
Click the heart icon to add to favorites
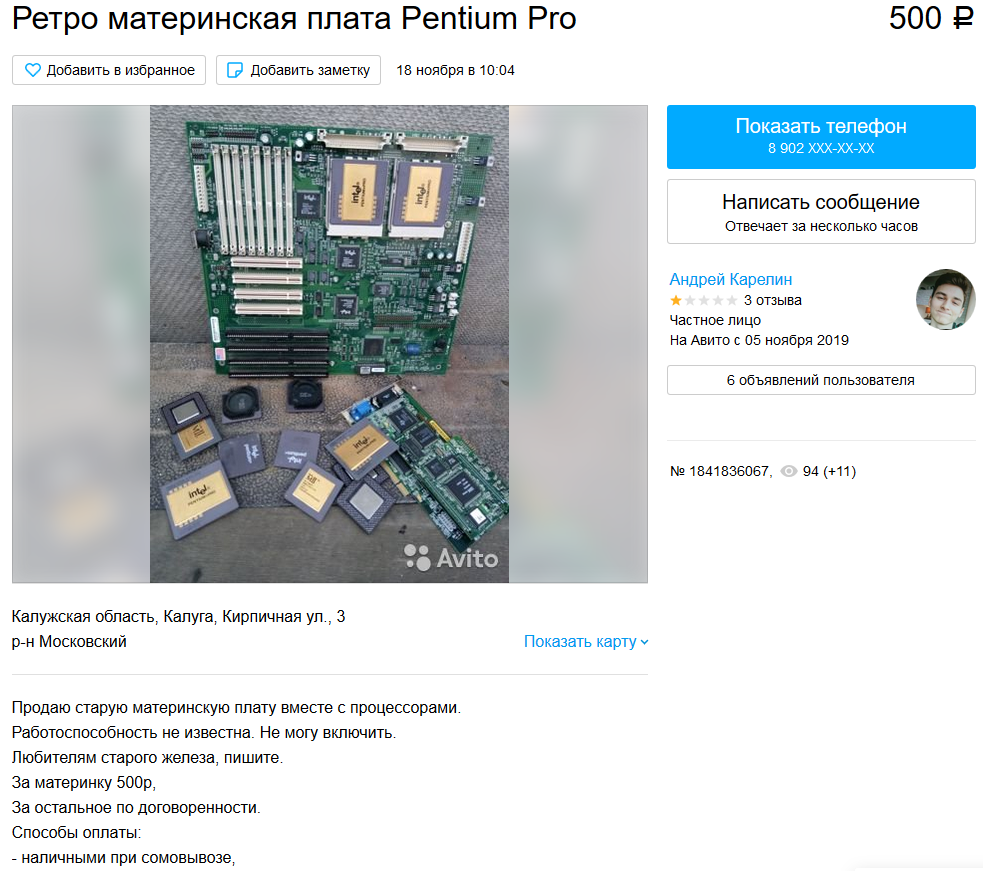[x=33, y=70]
